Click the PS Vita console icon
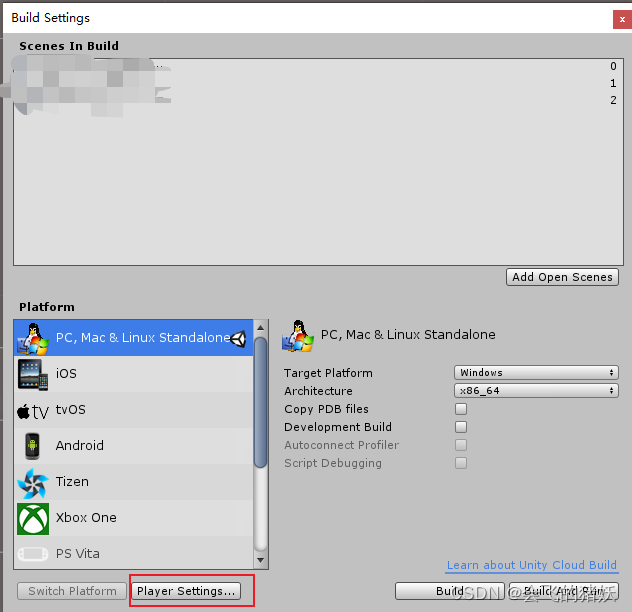632x612 pixels. 33,554
